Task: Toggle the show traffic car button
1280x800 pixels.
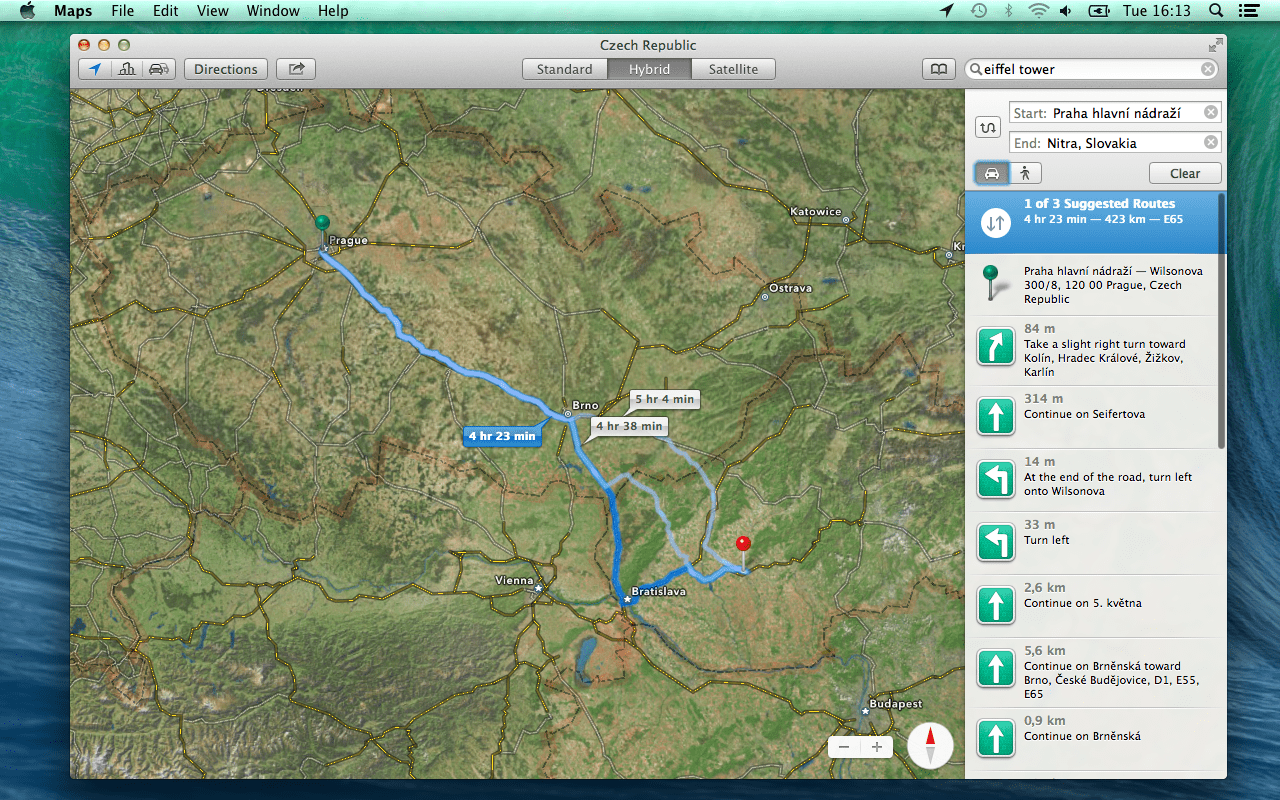Action: point(159,69)
